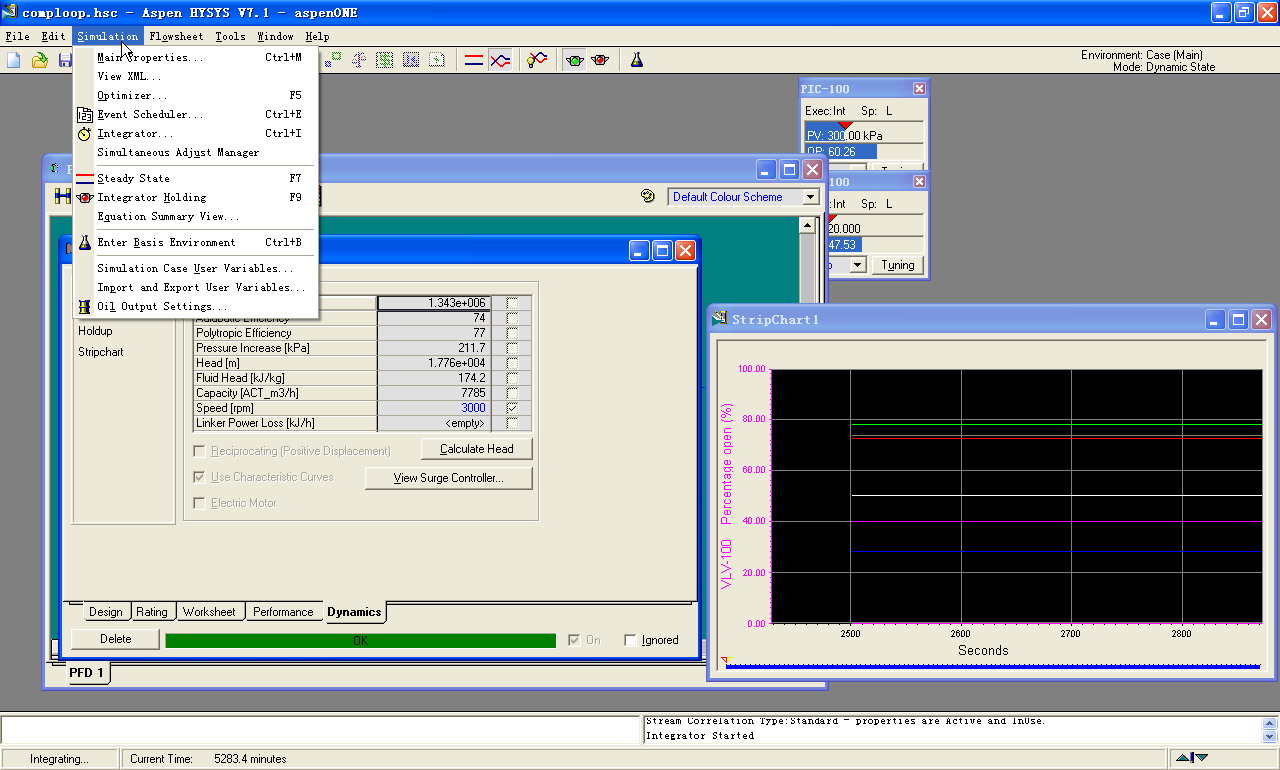Screen dimensions: 1280x770
Task: Toggle the Capacity [ACT_m3/h] checkbox
Action: click(x=512, y=393)
